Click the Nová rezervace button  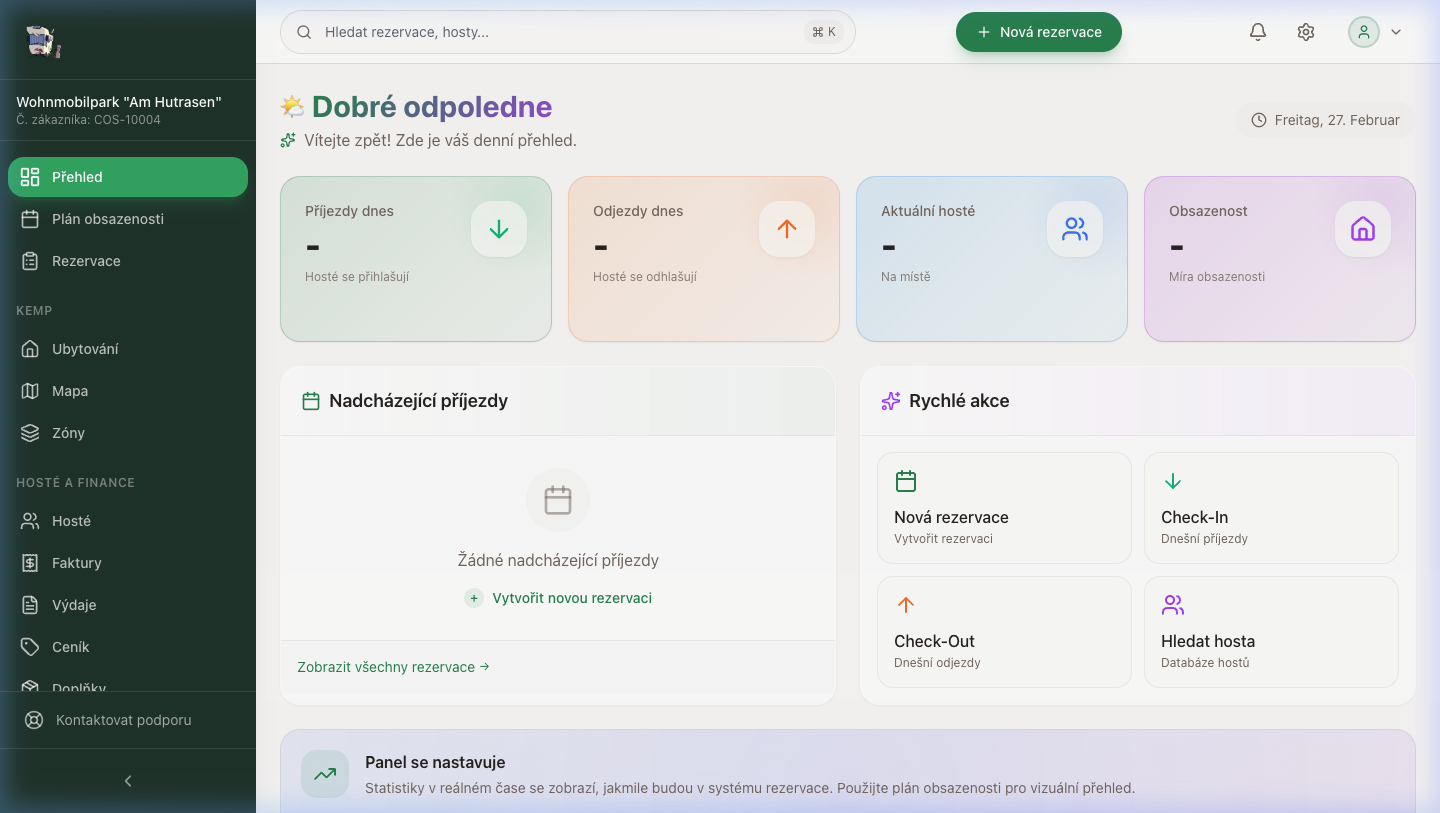pyautogui.click(x=1038, y=31)
